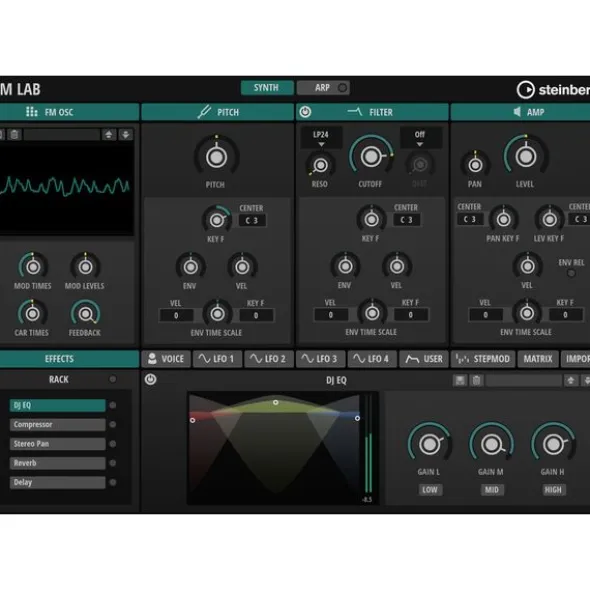Toggle the DJ EQ effect power button
Screen dimensions: 590x591
click(x=150, y=379)
